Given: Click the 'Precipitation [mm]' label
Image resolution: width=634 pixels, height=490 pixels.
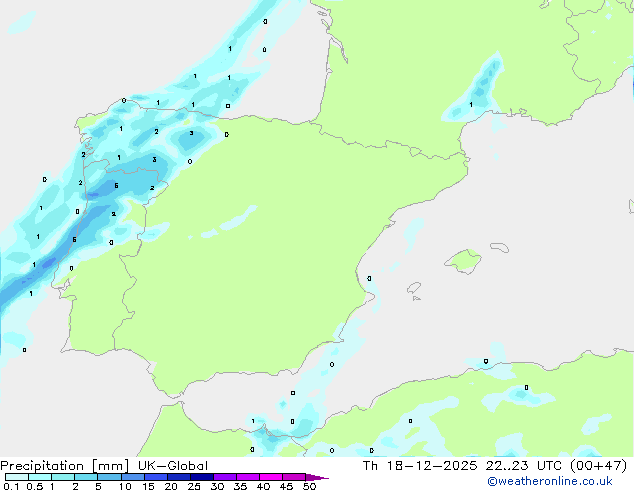Looking at the screenshot, I should (x=65, y=466).
